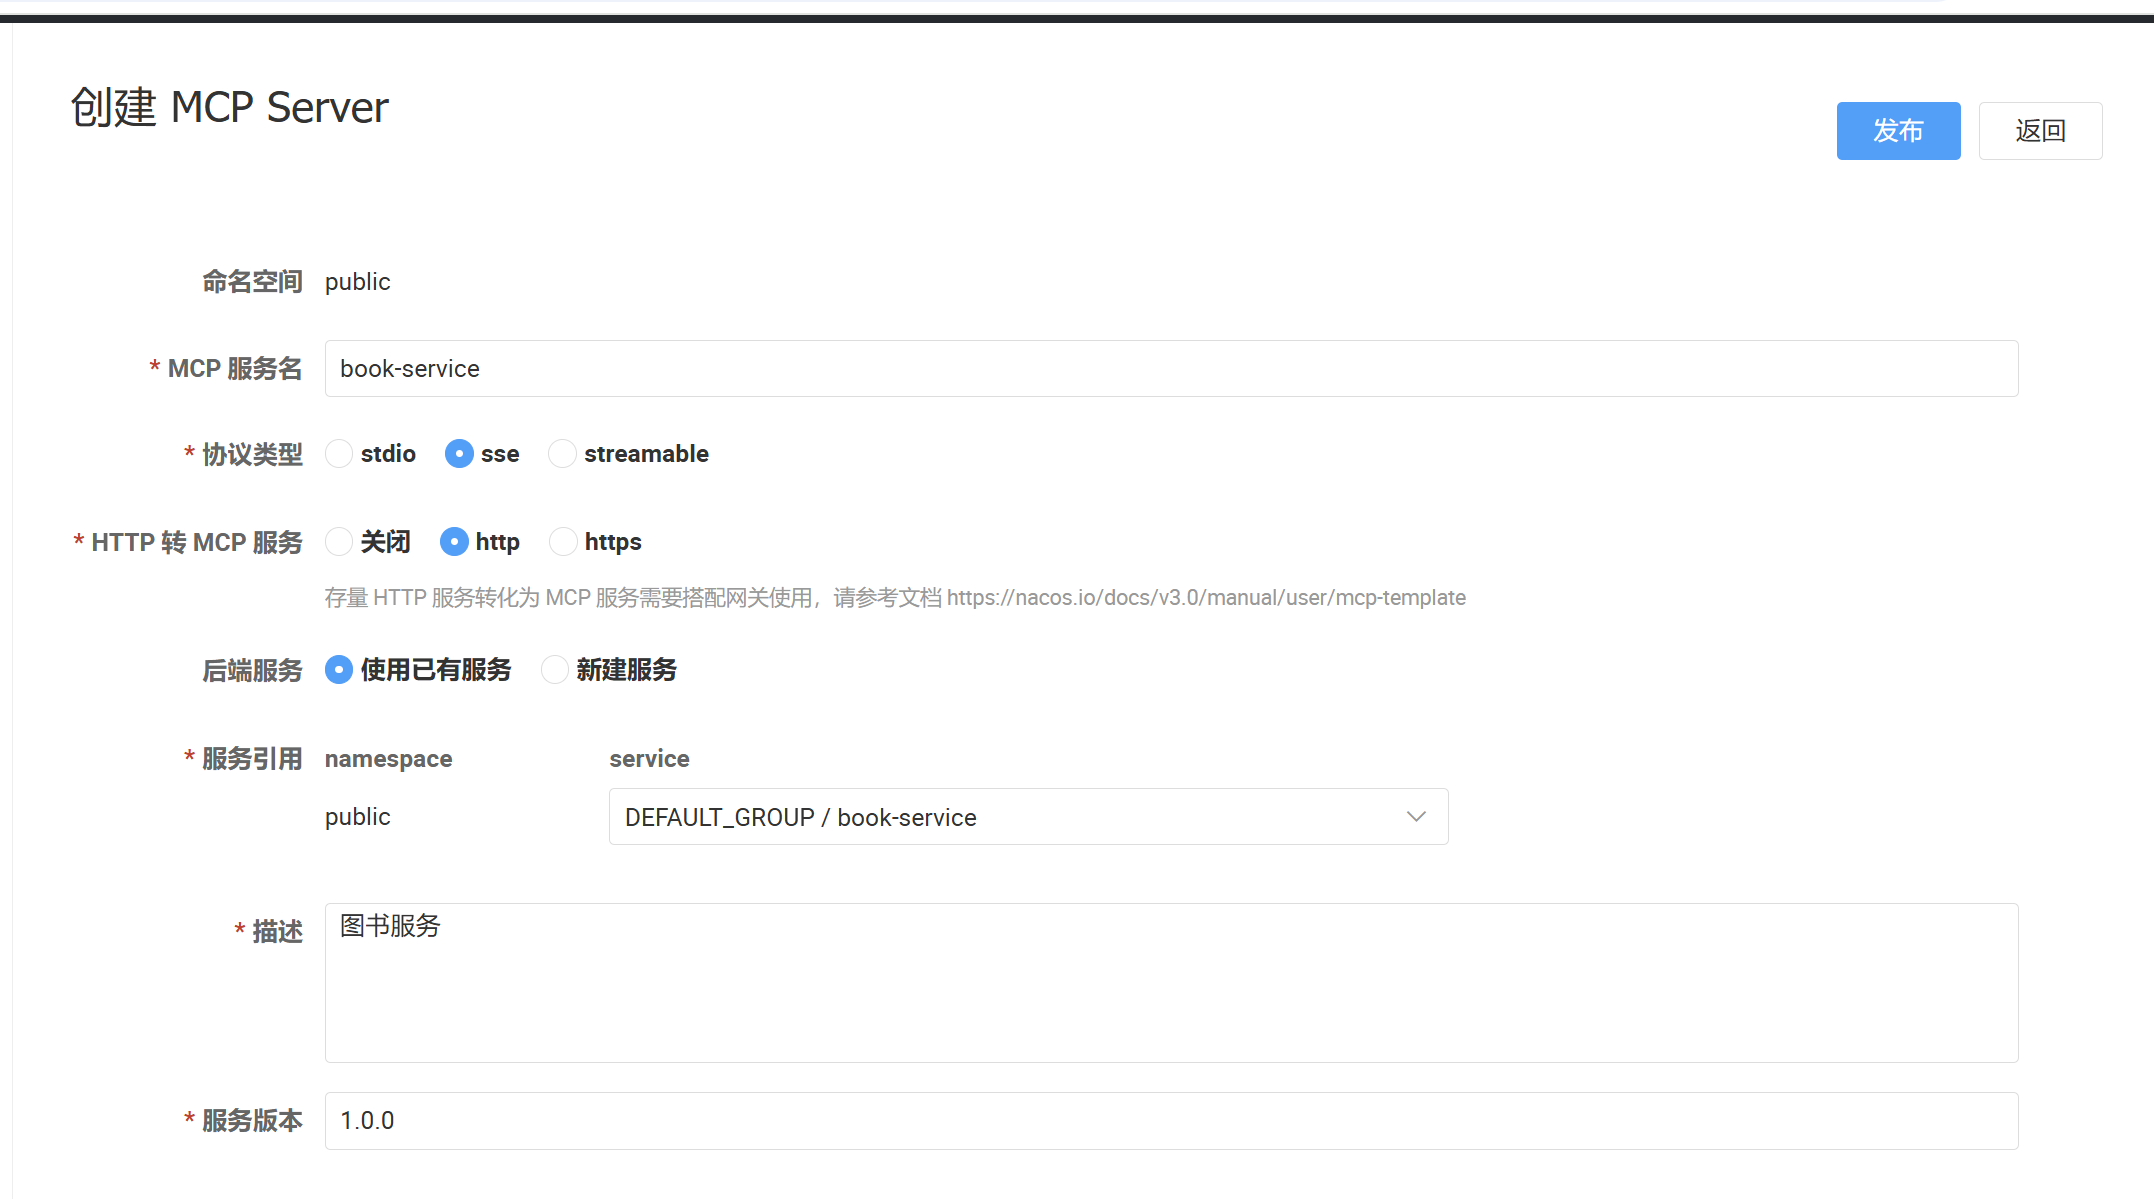Select the http conversion radio option
This screenshot has height=1199, width=2154.
point(454,542)
